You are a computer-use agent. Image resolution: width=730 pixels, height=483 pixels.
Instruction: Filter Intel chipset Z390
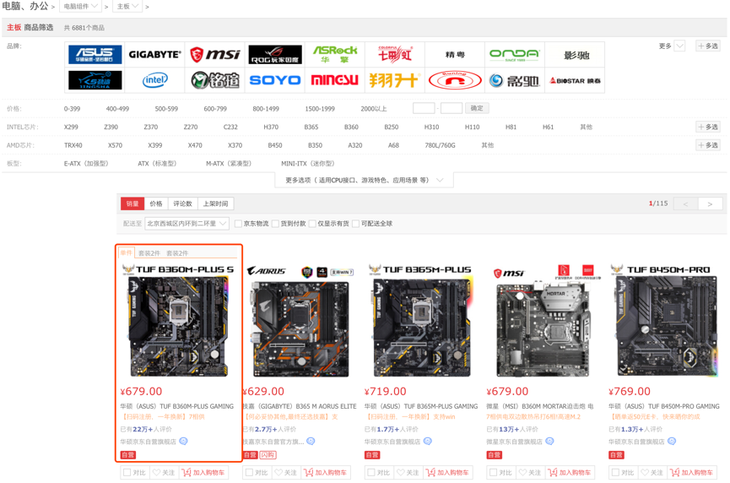click(x=111, y=127)
